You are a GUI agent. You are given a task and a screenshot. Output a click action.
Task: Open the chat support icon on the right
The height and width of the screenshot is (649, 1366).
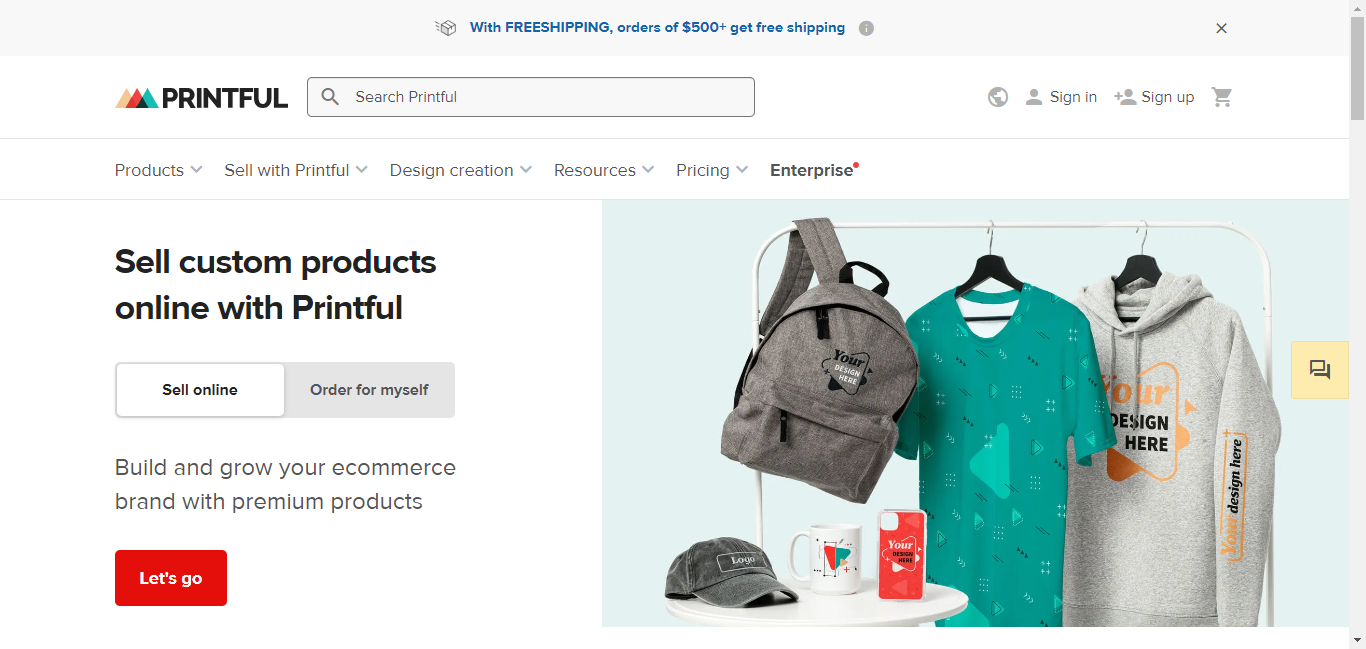coord(1319,369)
